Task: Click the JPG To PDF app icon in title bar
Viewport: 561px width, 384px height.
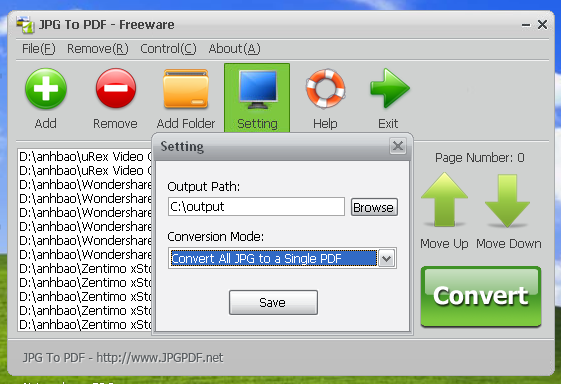Action: point(25,25)
